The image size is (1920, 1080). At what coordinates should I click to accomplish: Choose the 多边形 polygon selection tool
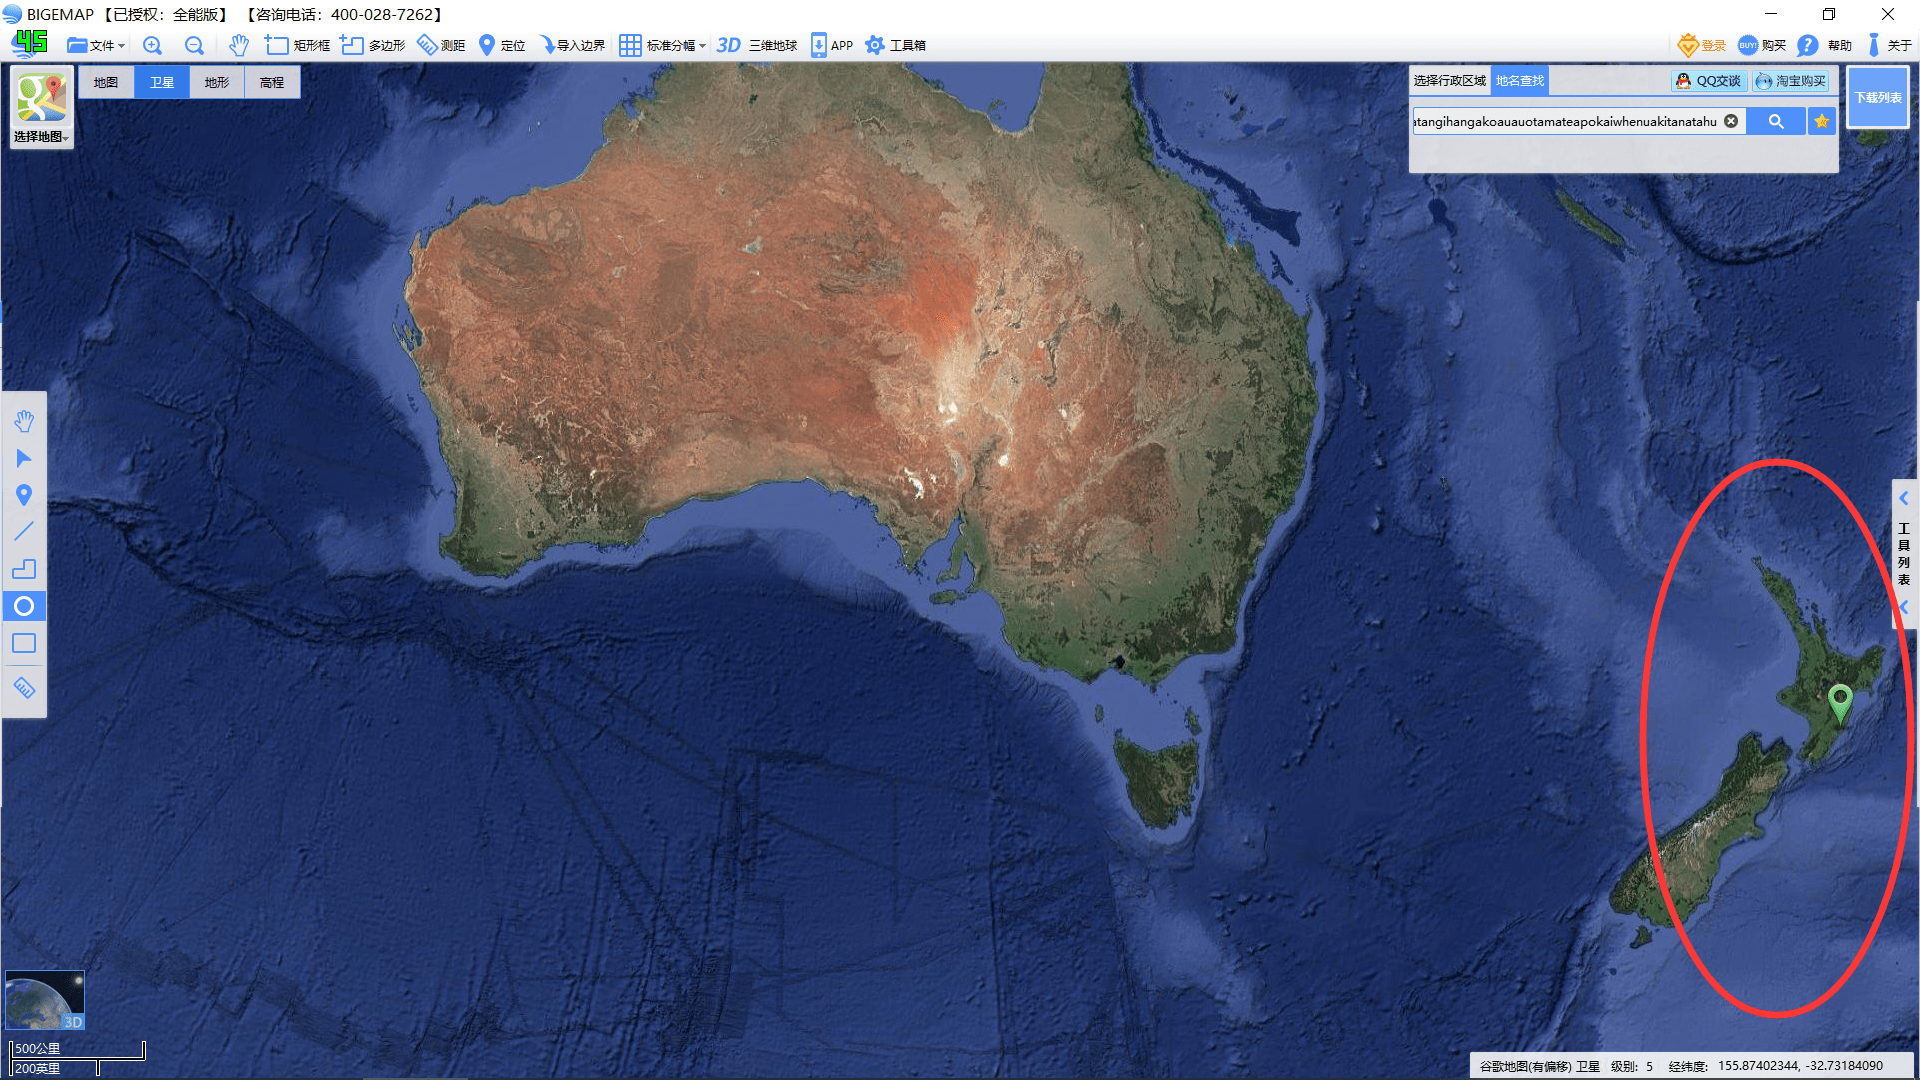tap(372, 45)
